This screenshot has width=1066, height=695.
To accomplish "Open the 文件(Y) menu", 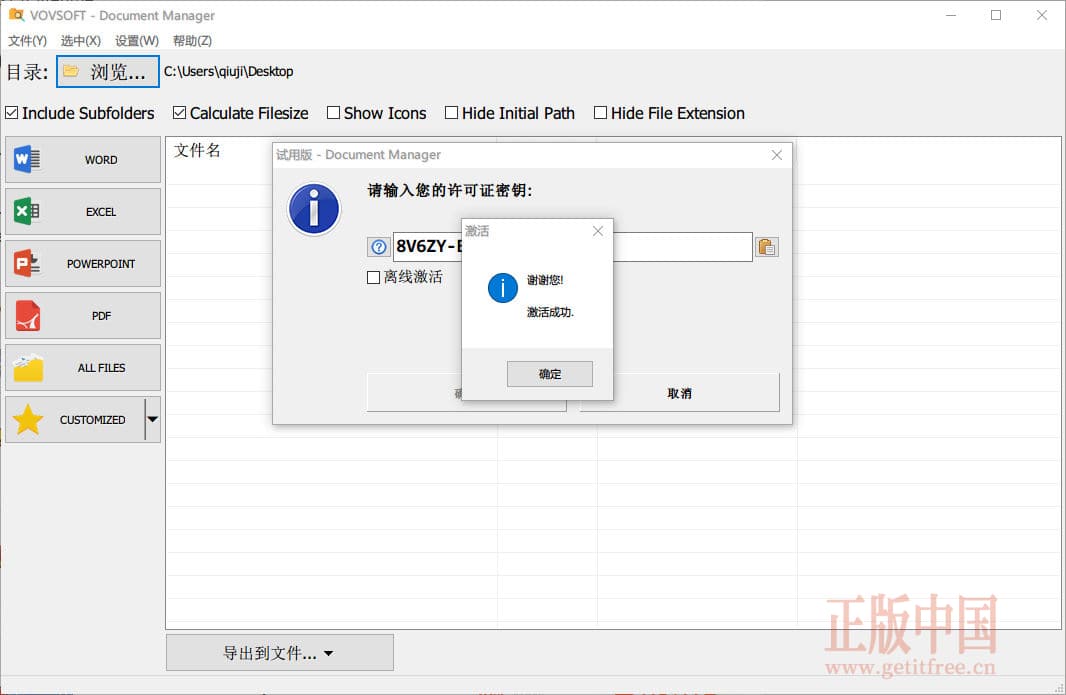I will coord(27,41).
